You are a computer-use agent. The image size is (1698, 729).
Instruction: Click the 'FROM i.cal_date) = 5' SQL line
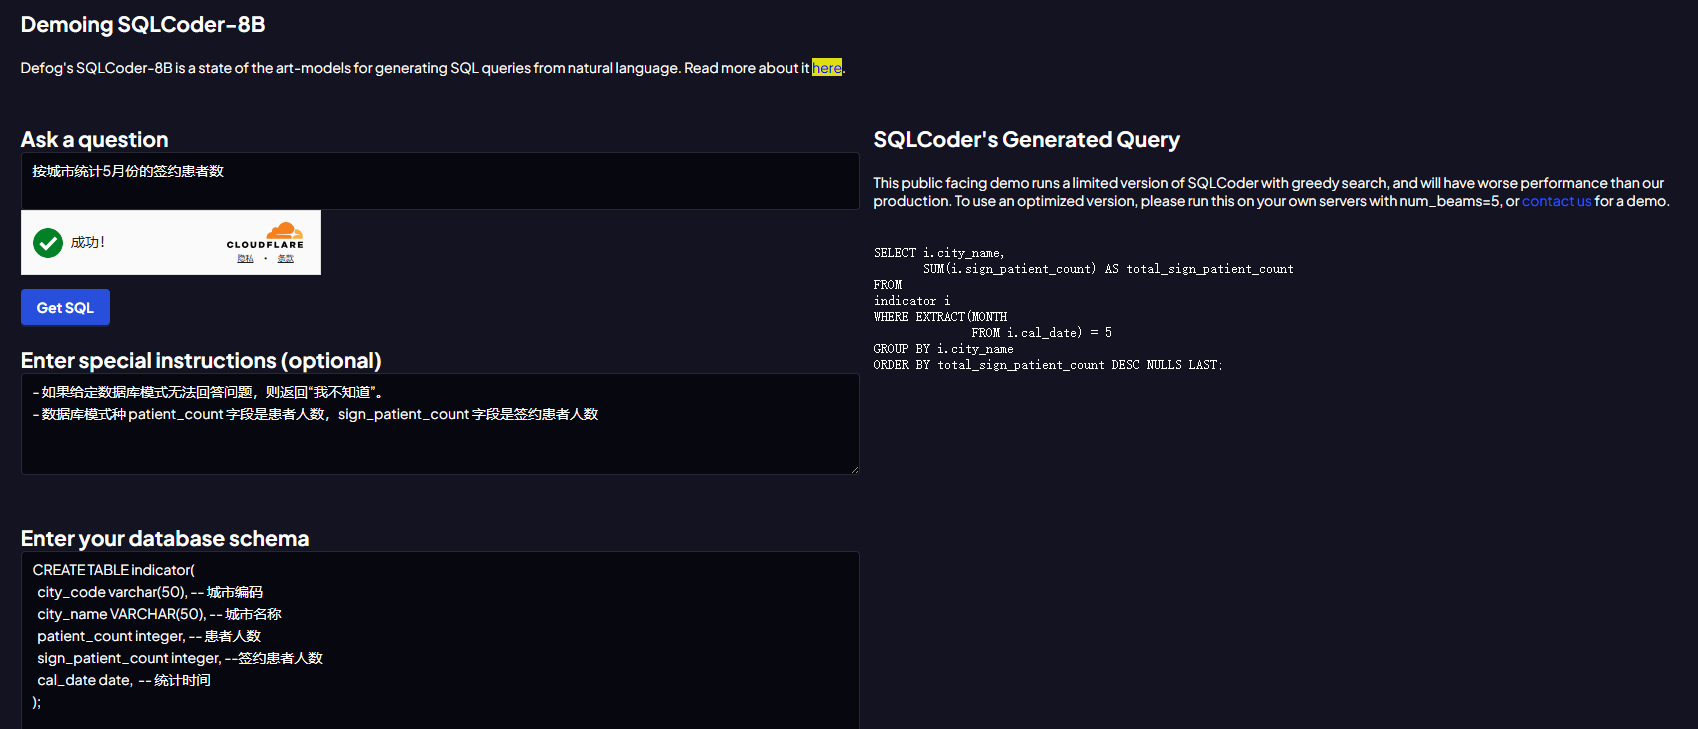pos(1041,333)
